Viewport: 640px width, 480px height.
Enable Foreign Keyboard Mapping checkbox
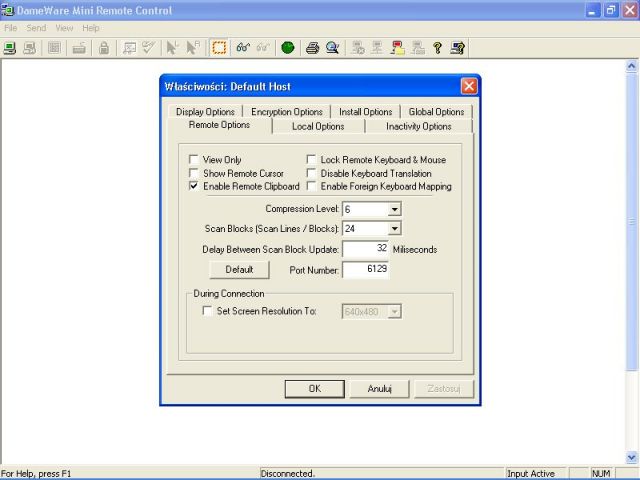tap(311, 186)
